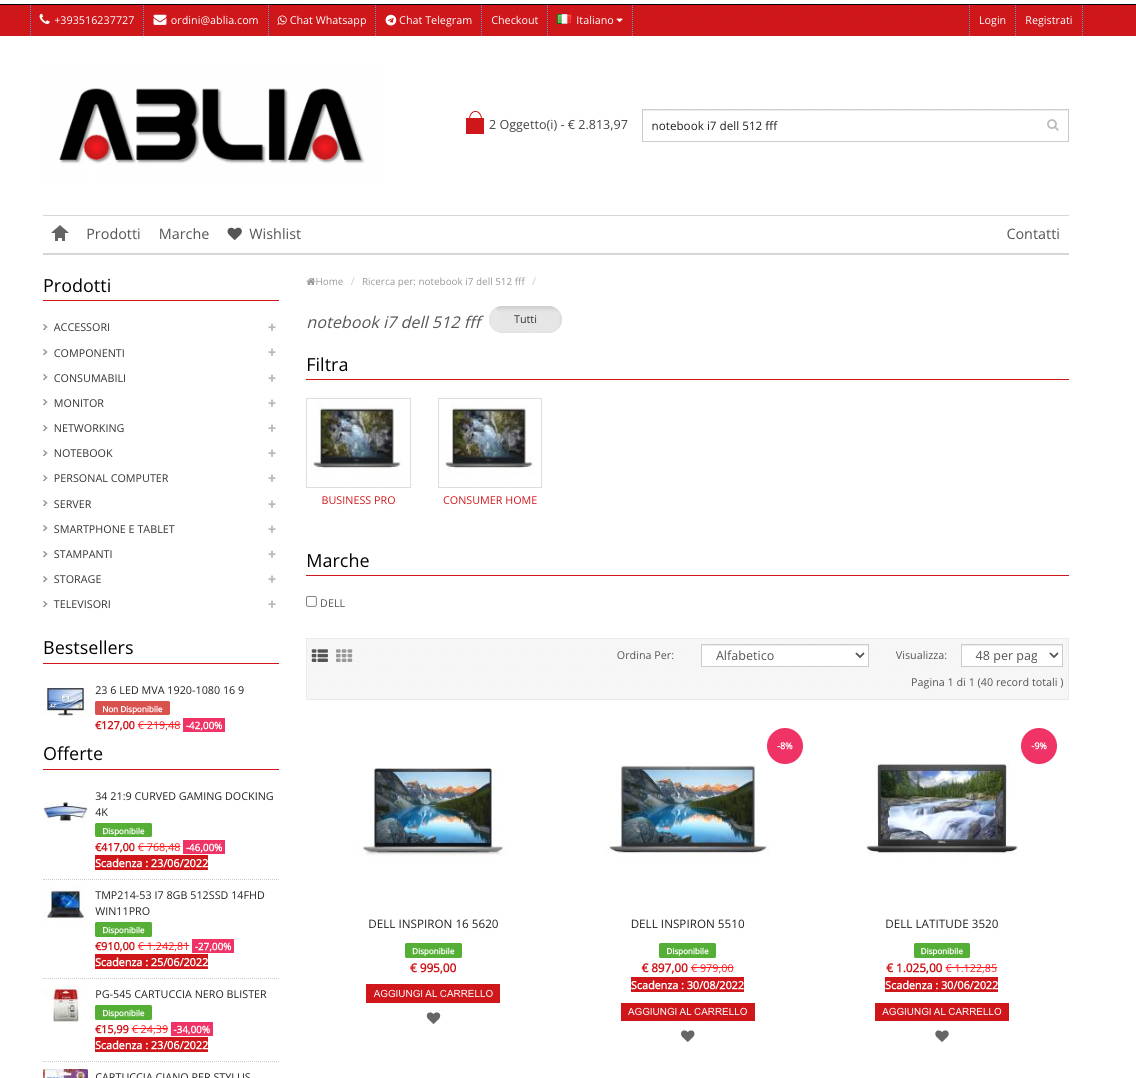Add Dell Inspiron 5510 to wishlist heart
The width and height of the screenshot is (1136, 1078).
(x=687, y=1036)
